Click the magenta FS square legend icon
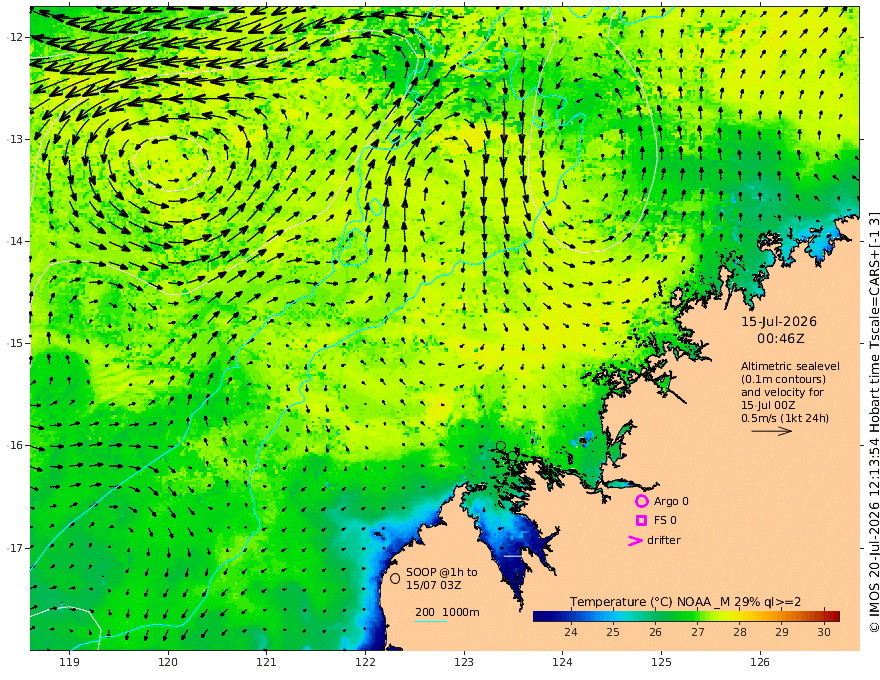This screenshot has width=880, height=680. coord(641,521)
